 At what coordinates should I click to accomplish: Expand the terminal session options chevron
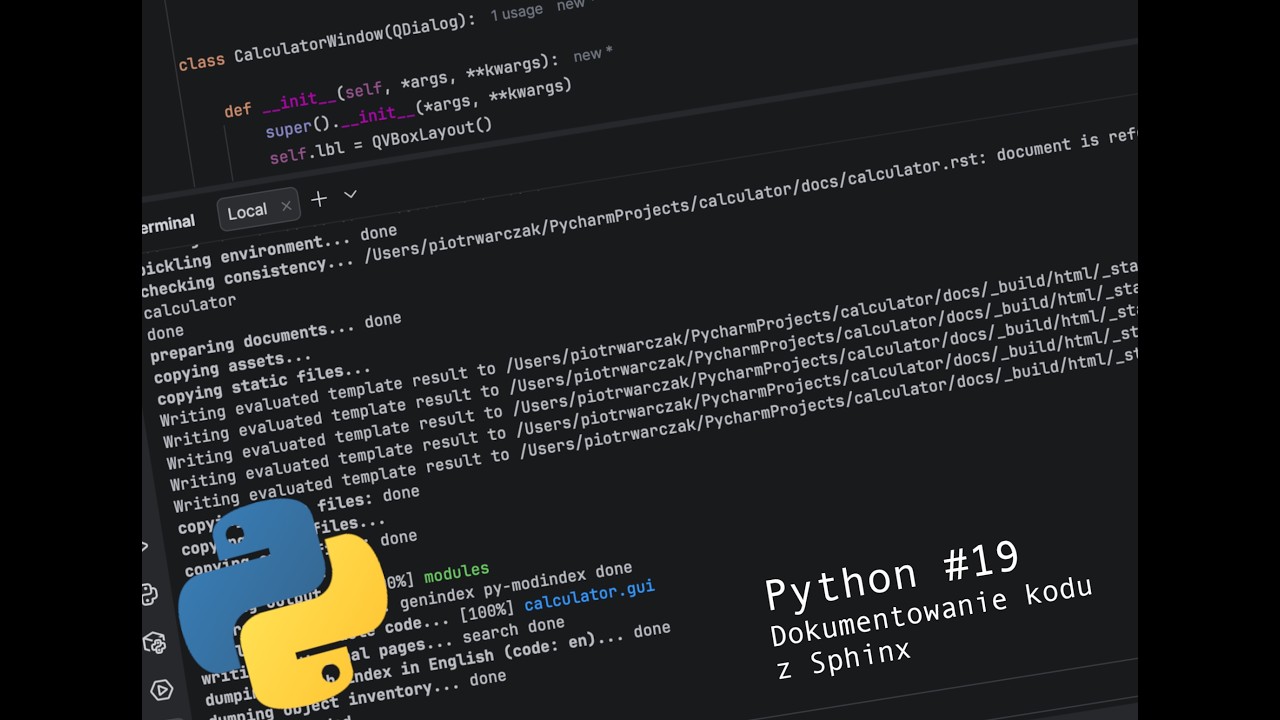(x=350, y=194)
